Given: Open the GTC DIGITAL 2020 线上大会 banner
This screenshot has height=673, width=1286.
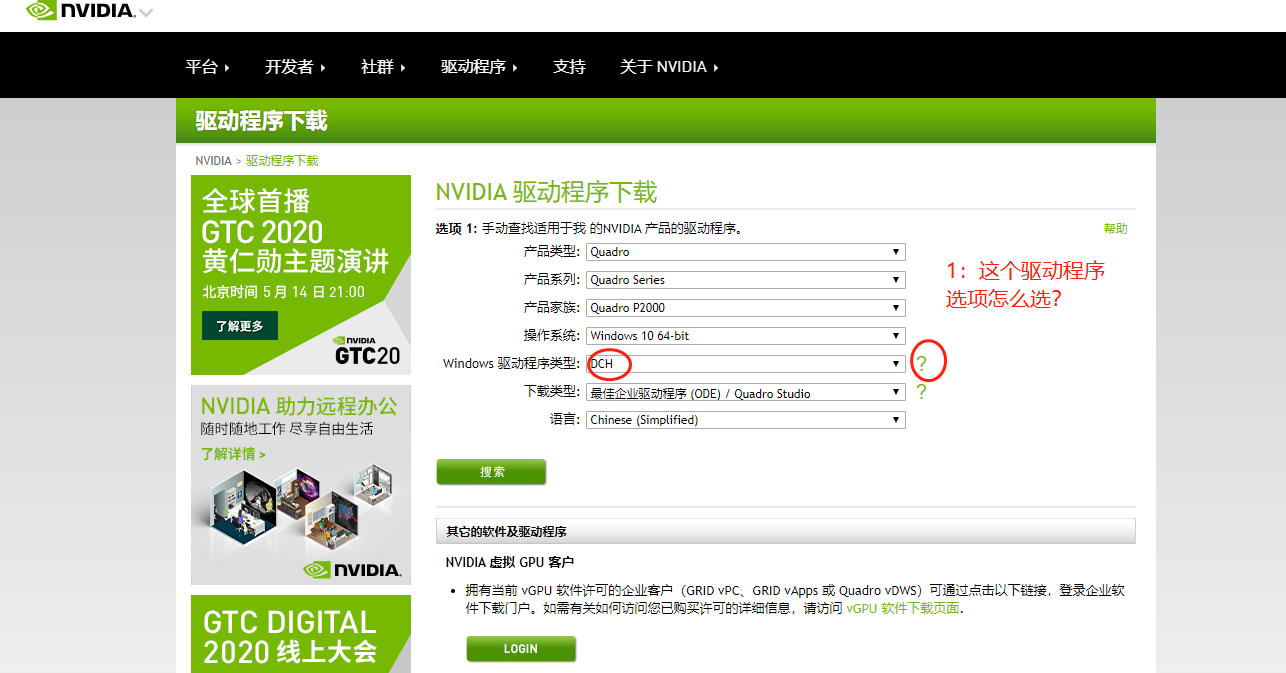Looking at the screenshot, I should [x=301, y=634].
